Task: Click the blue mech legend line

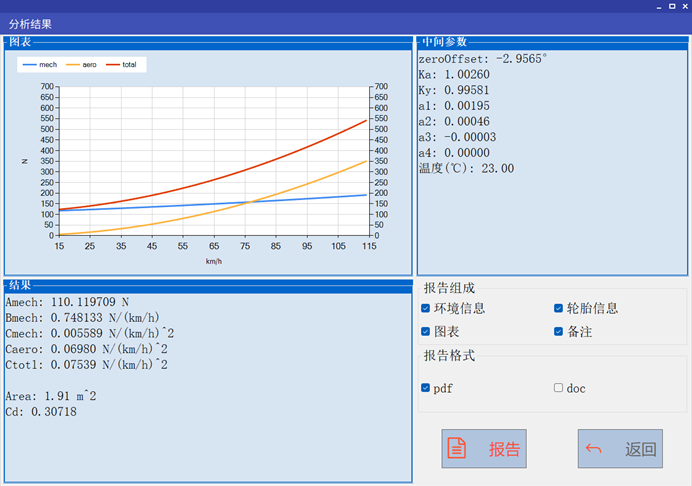Action: tap(29, 64)
